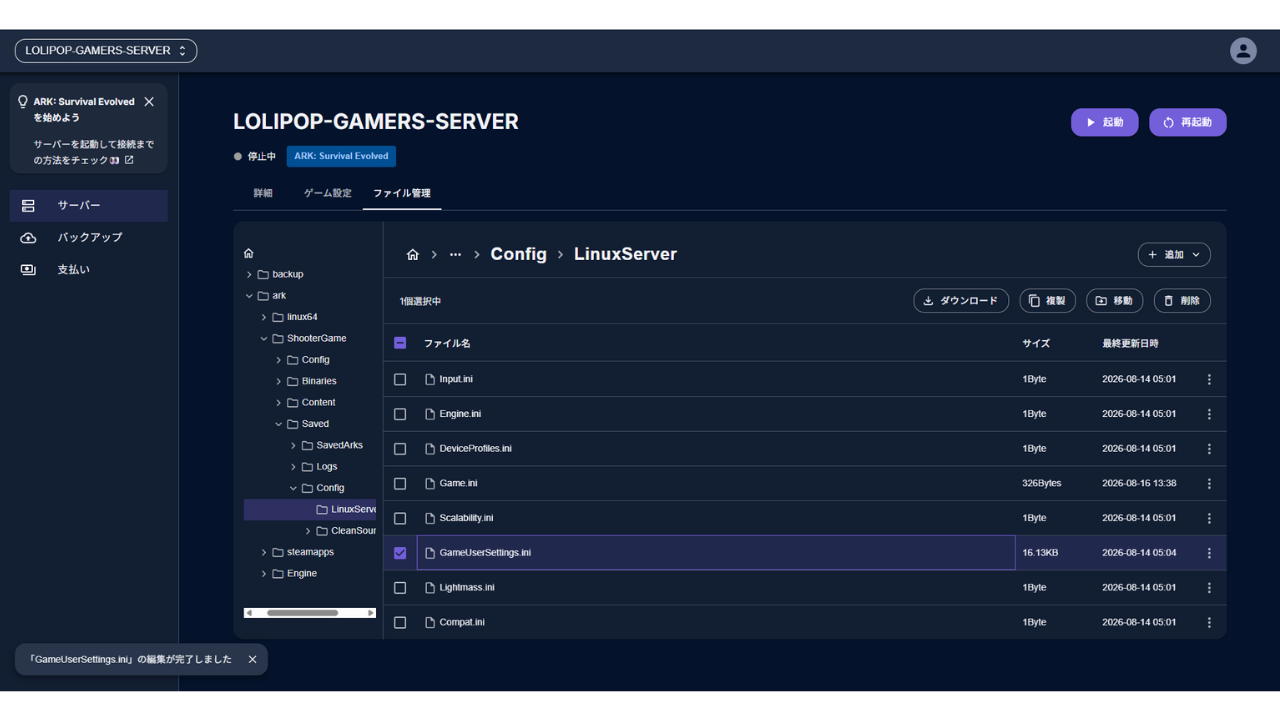Image resolution: width=1280 pixels, height=720 pixels.
Task: Click the 削除 (Delete) button
Action: point(1182,301)
